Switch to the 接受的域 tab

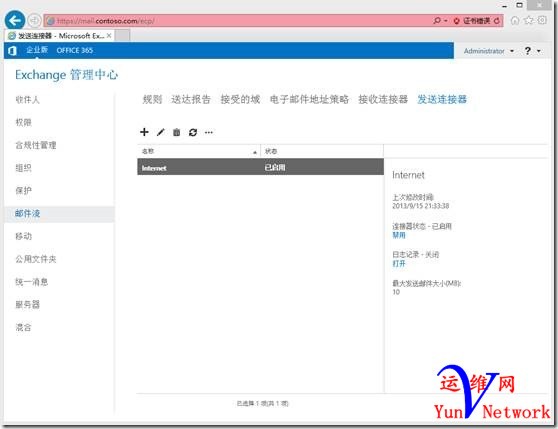click(x=240, y=99)
